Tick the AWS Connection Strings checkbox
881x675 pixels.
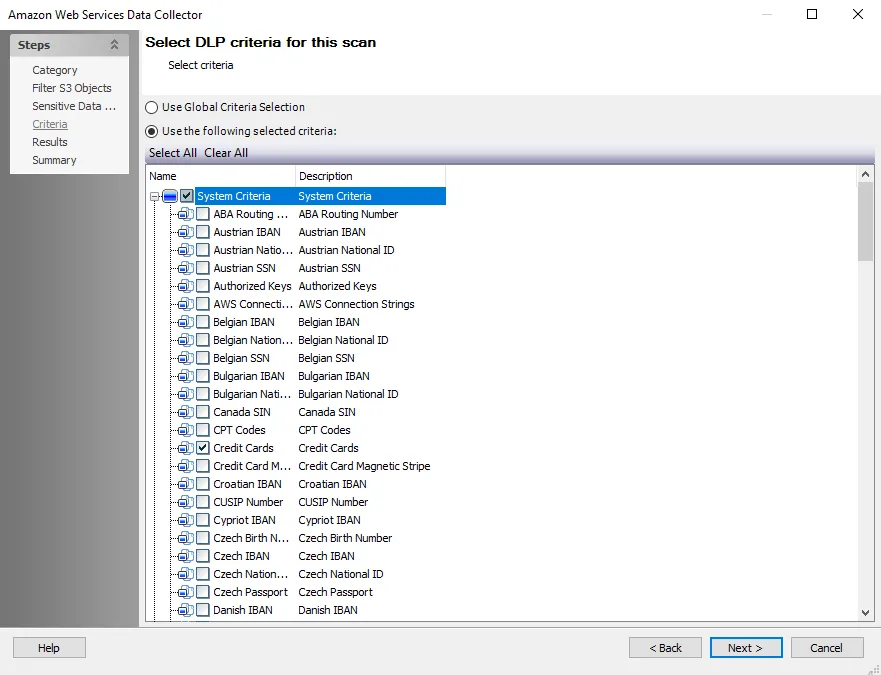pyautogui.click(x=203, y=304)
